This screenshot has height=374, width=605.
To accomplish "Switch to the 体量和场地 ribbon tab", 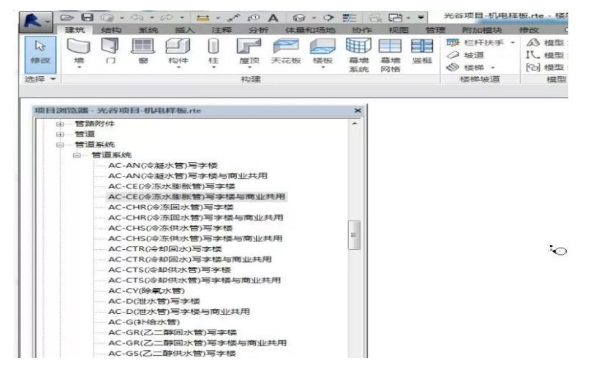I will pyautogui.click(x=310, y=30).
